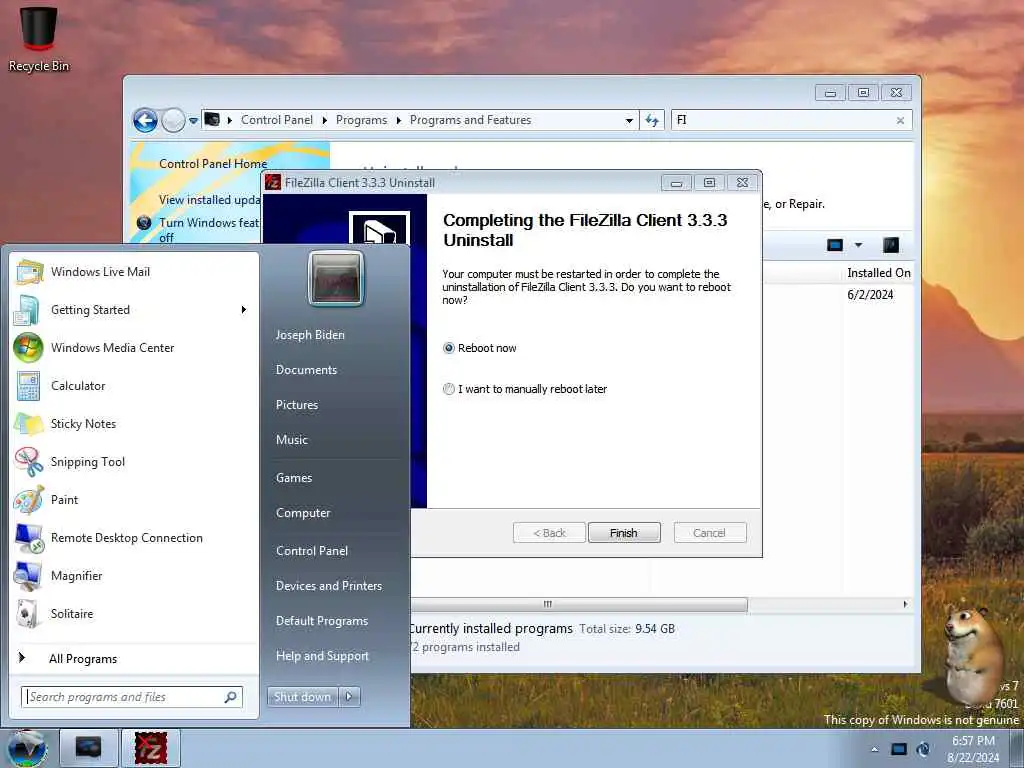Clear the FI search box text
Screen dimensions: 1024x768
(x=900, y=120)
